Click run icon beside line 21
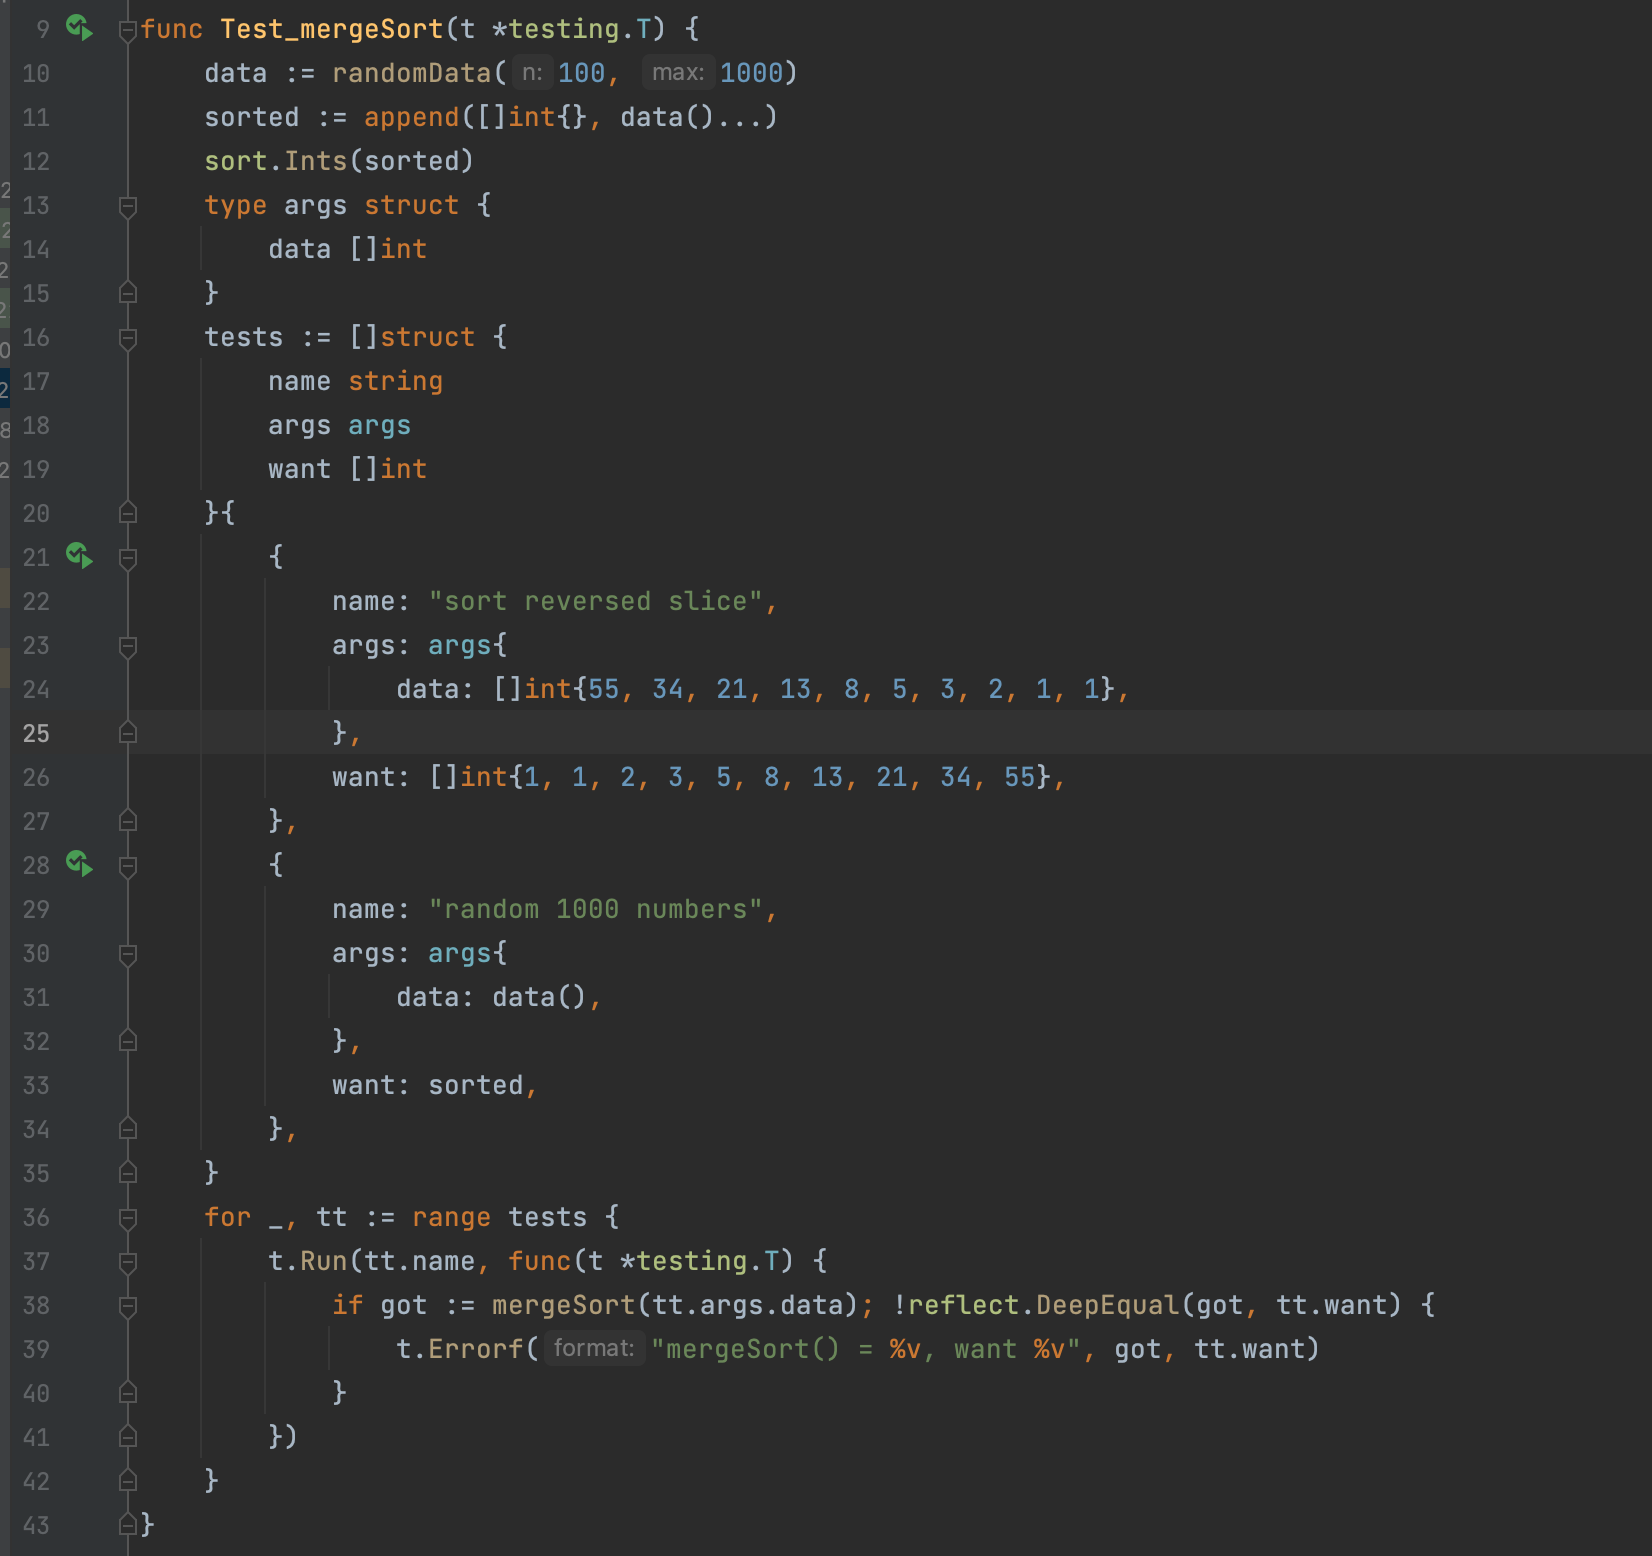1652x1556 pixels. 79,556
